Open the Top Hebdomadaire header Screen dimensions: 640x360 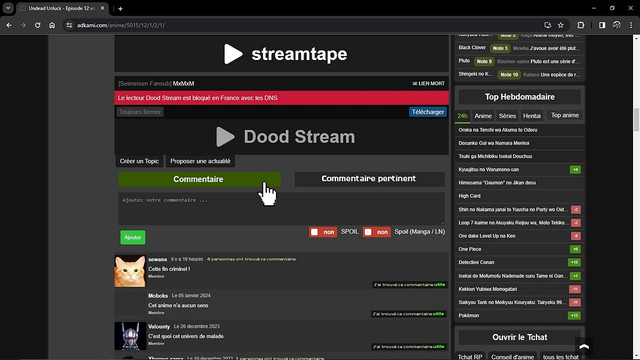pos(520,97)
